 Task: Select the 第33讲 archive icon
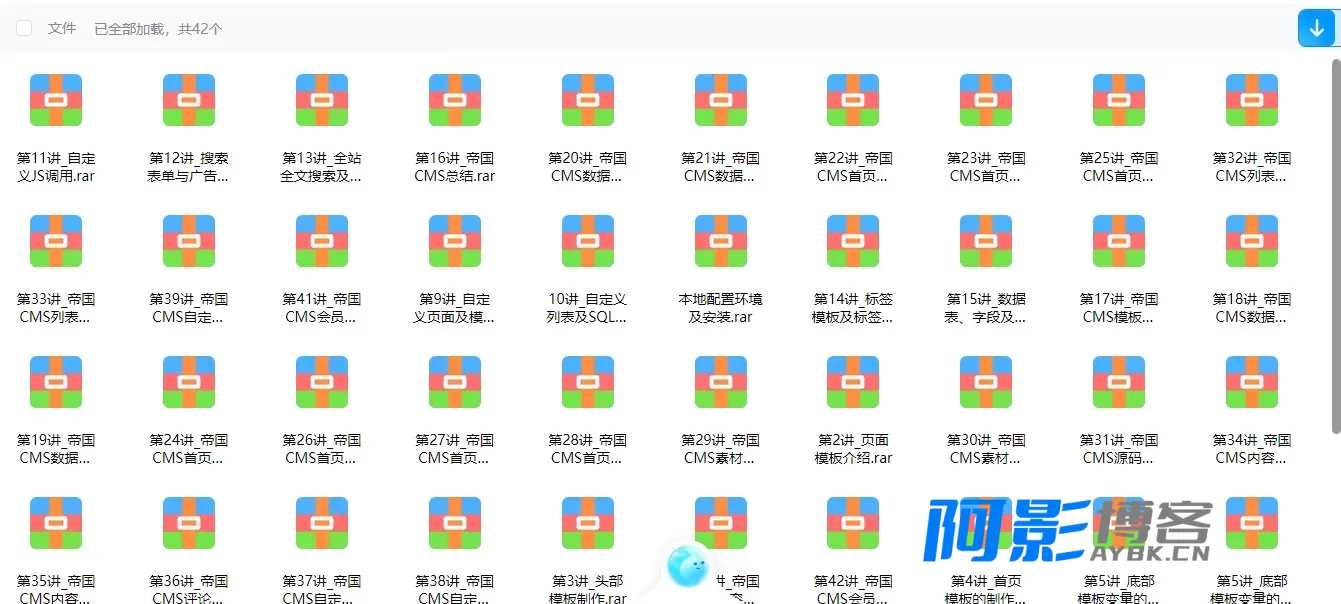(56, 241)
